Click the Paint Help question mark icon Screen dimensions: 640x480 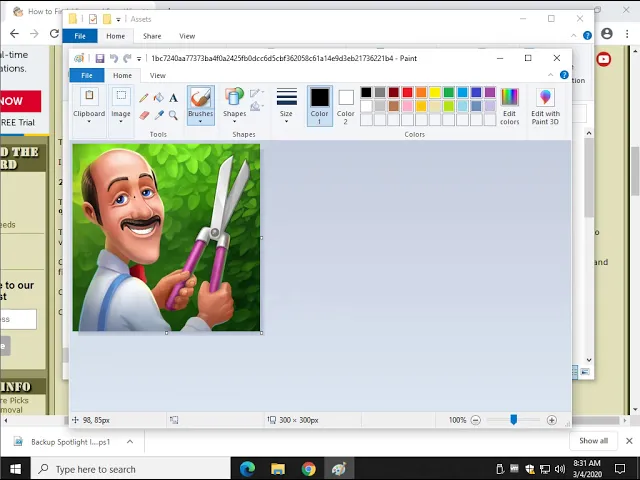564,75
